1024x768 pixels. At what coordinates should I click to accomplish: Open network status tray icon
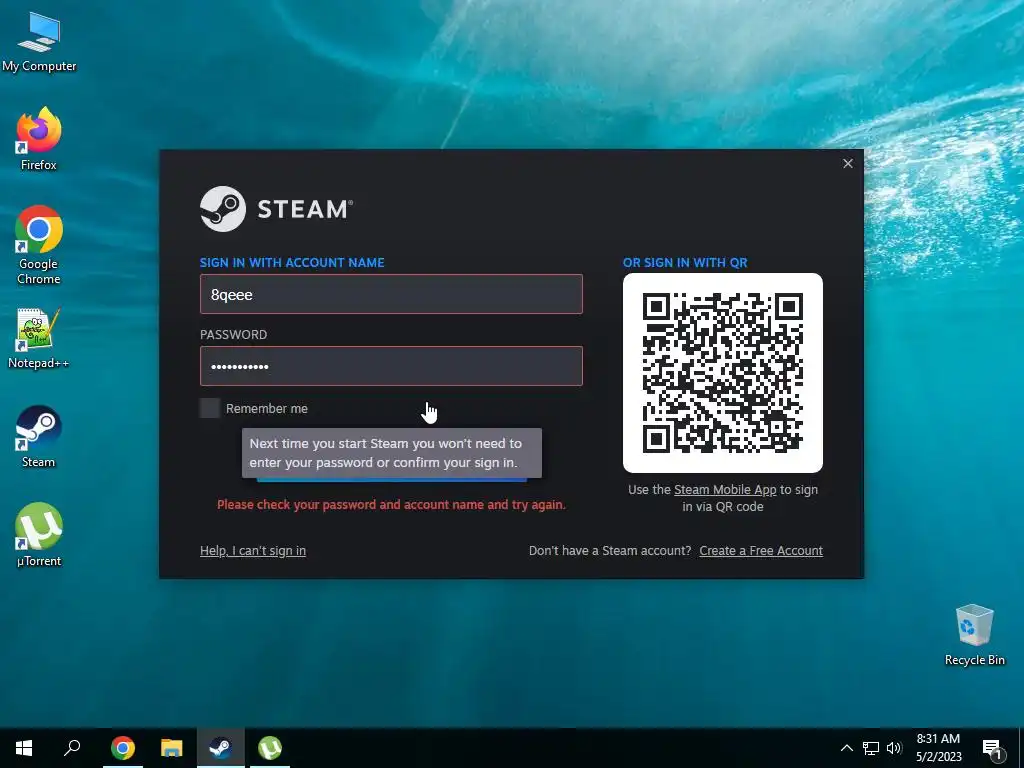click(871, 748)
